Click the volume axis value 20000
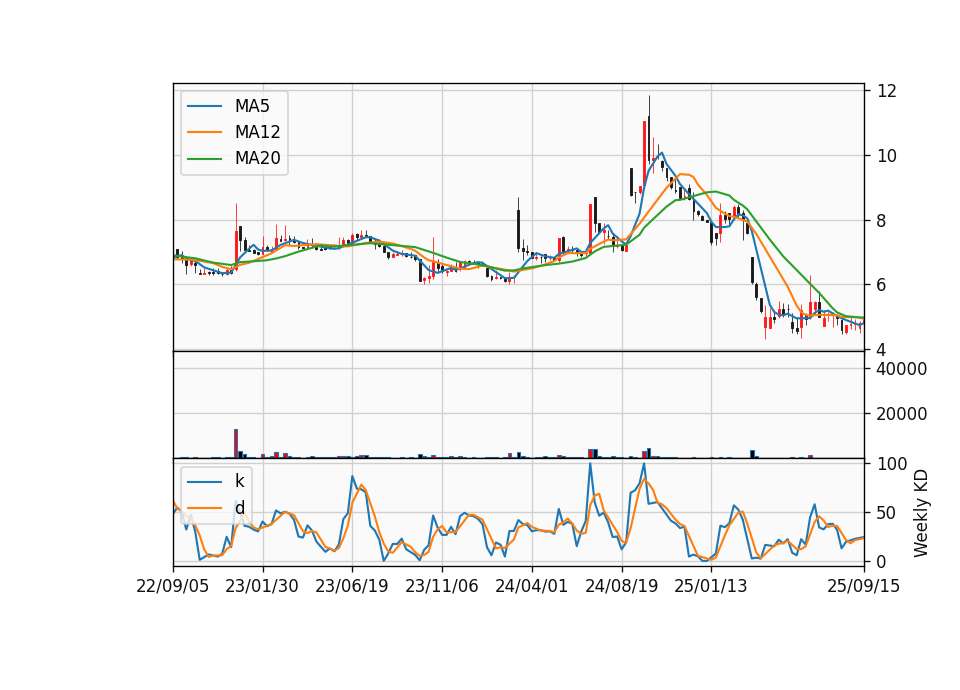The width and height of the screenshot is (960, 690). click(902, 414)
